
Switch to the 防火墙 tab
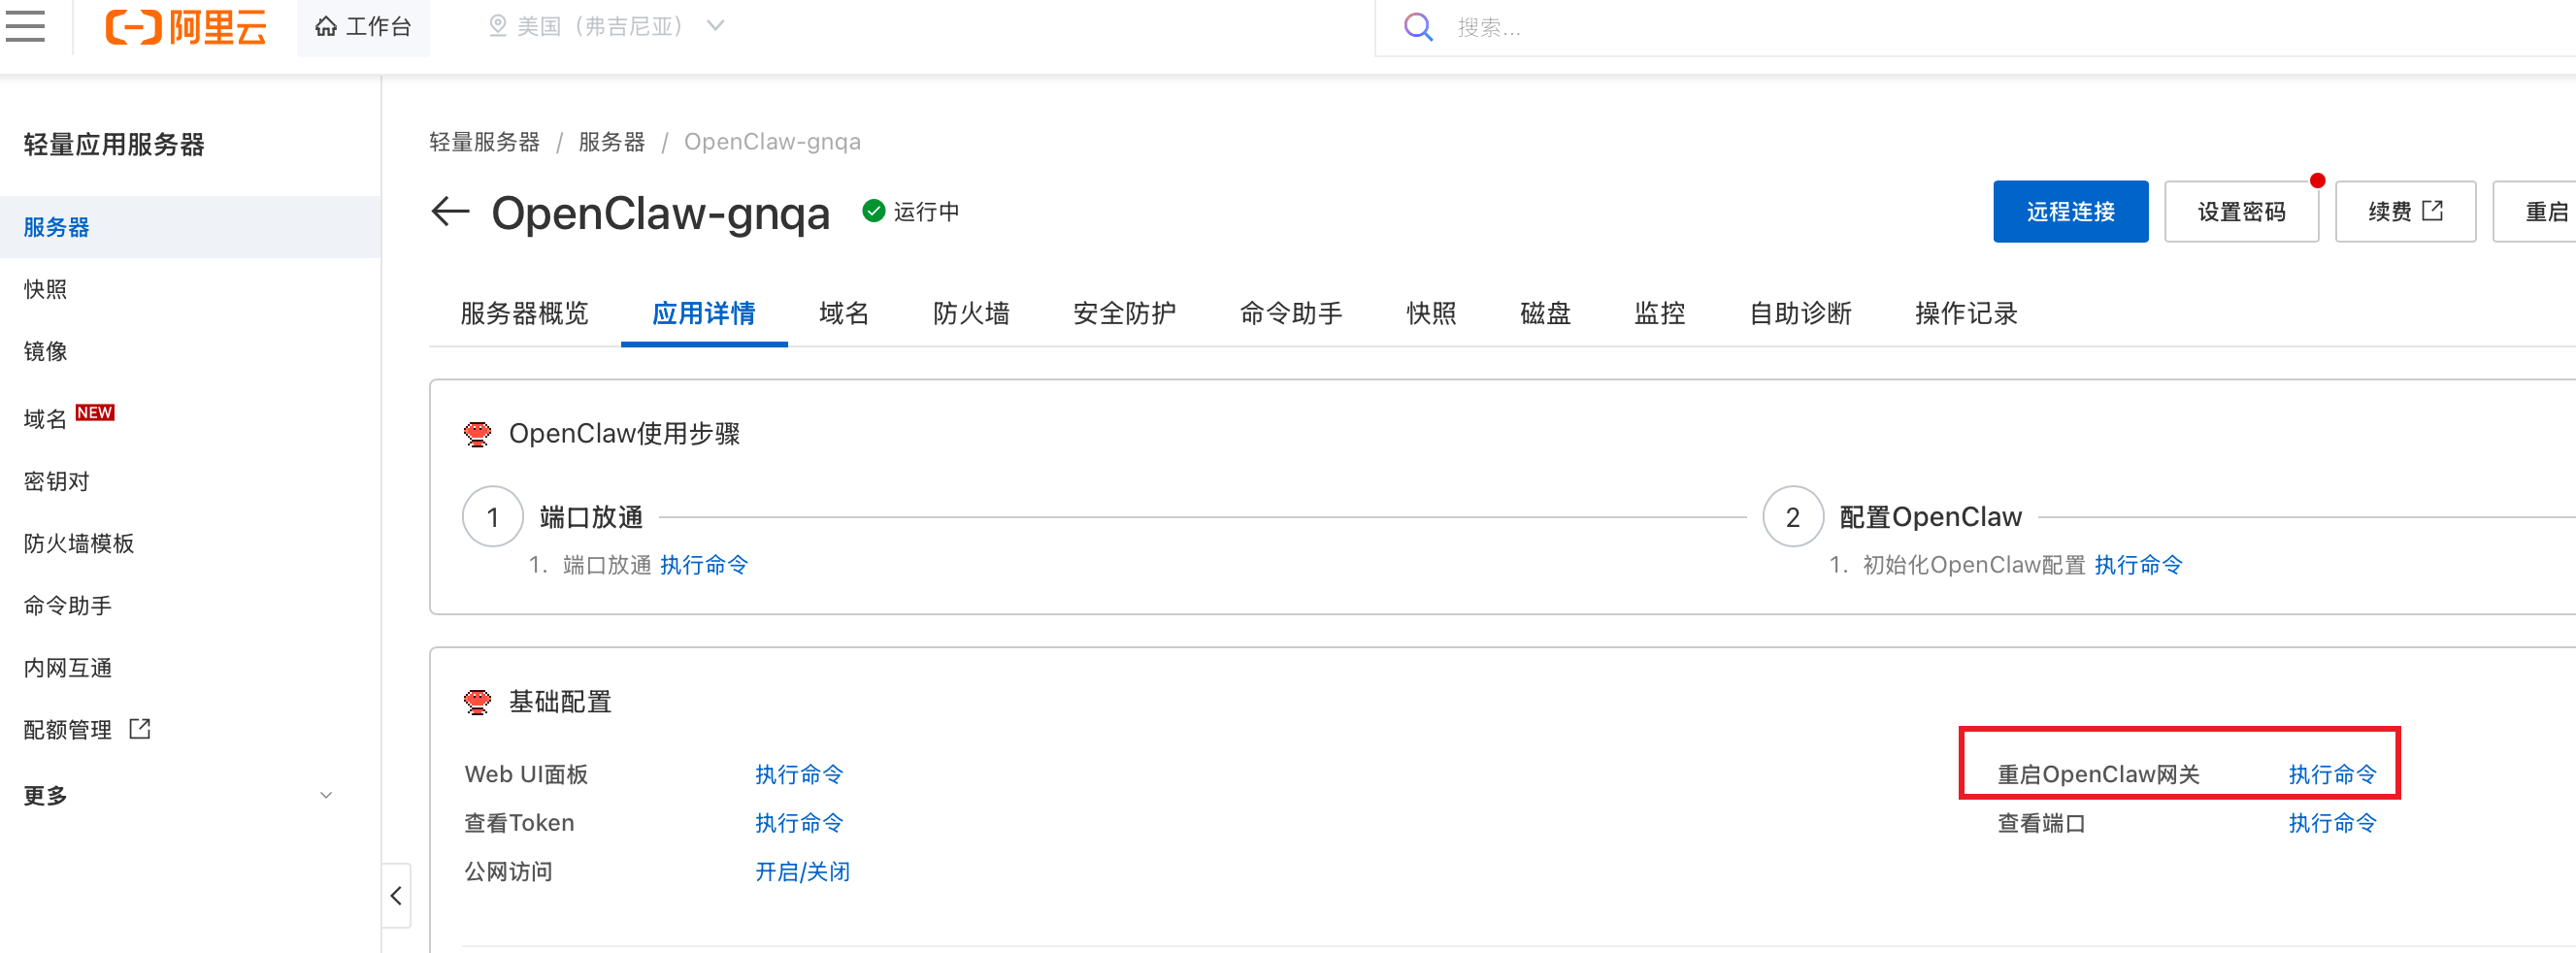coord(970,313)
